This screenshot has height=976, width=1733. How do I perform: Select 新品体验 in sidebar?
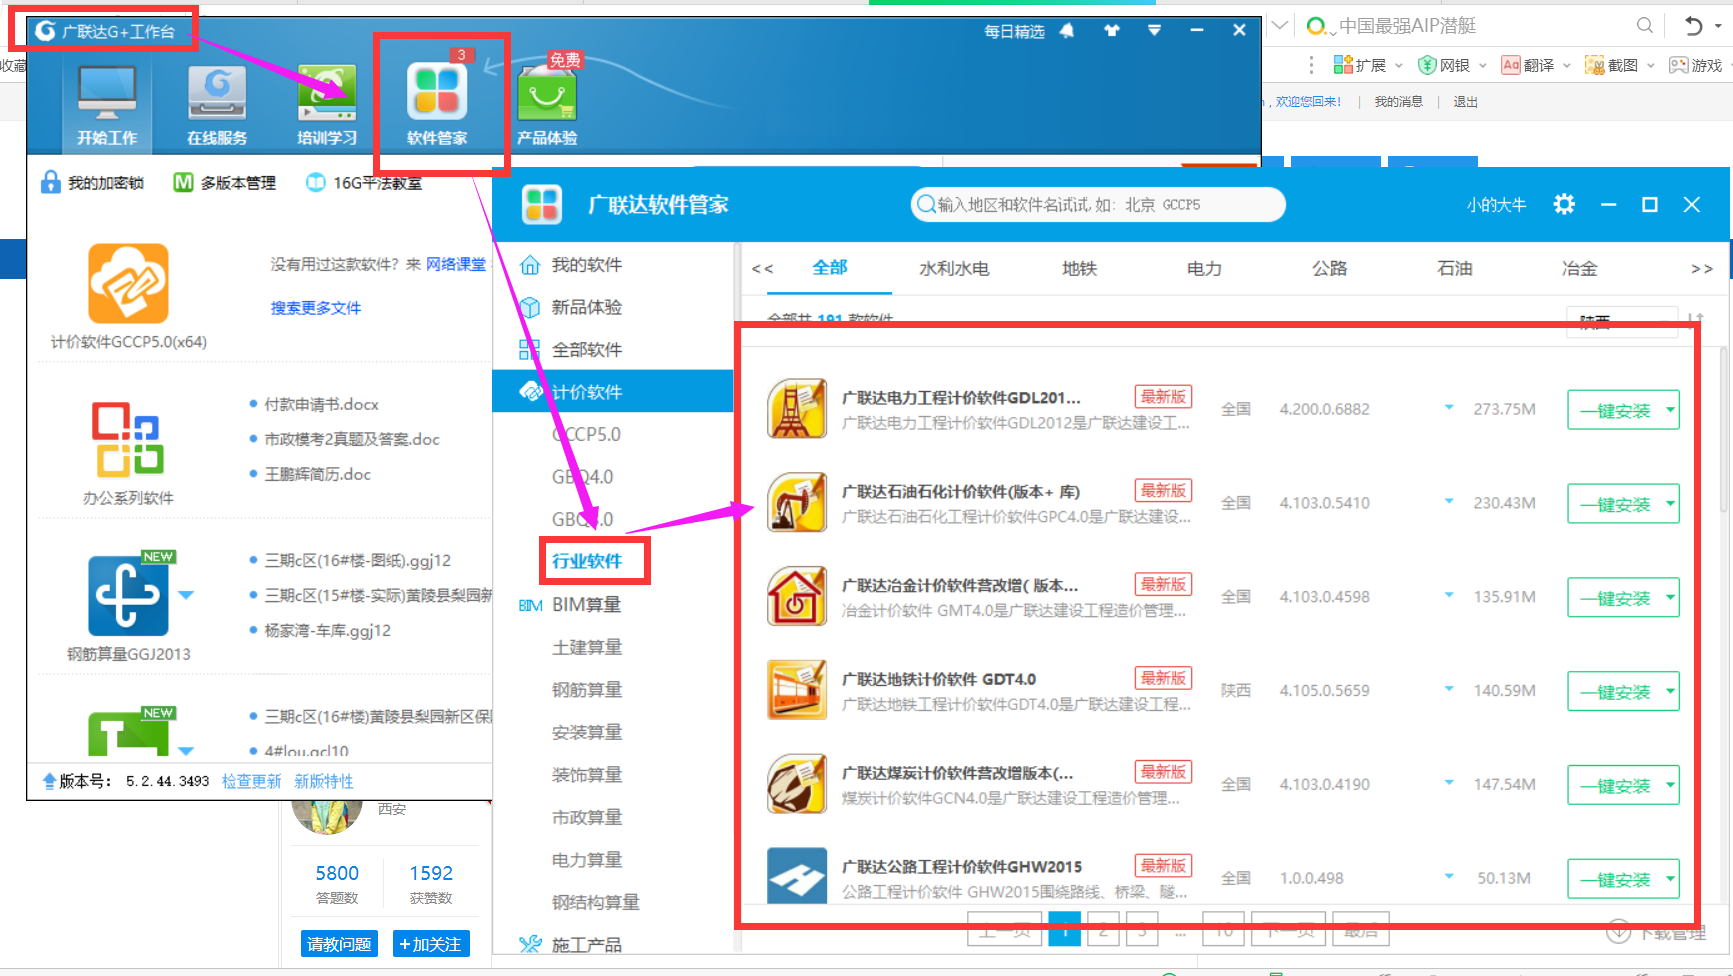pyautogui.click(x=587, y=307)
